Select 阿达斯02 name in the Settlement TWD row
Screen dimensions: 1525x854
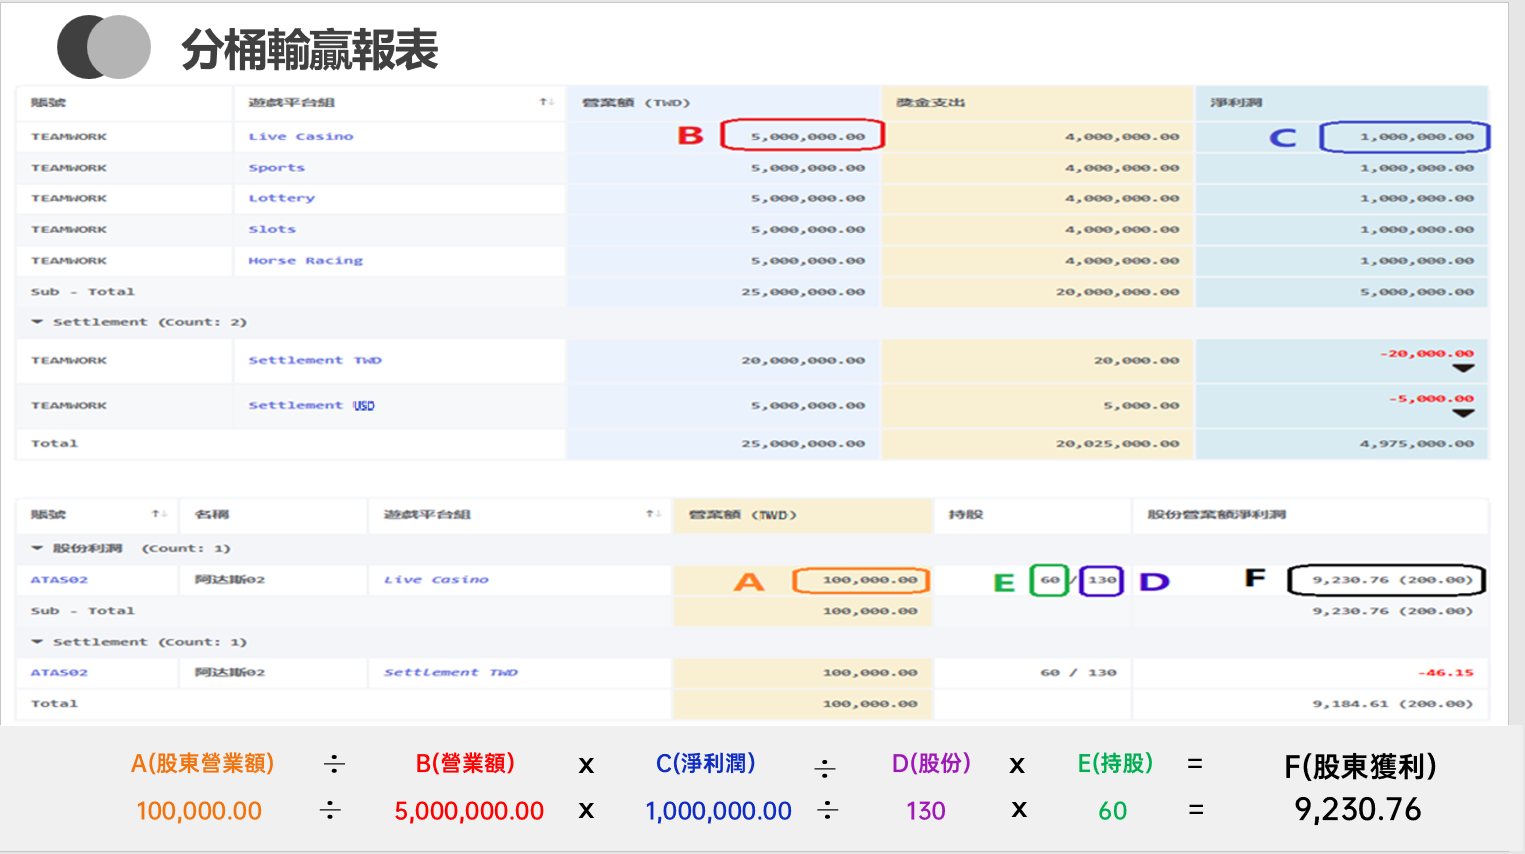coord(230,672)
